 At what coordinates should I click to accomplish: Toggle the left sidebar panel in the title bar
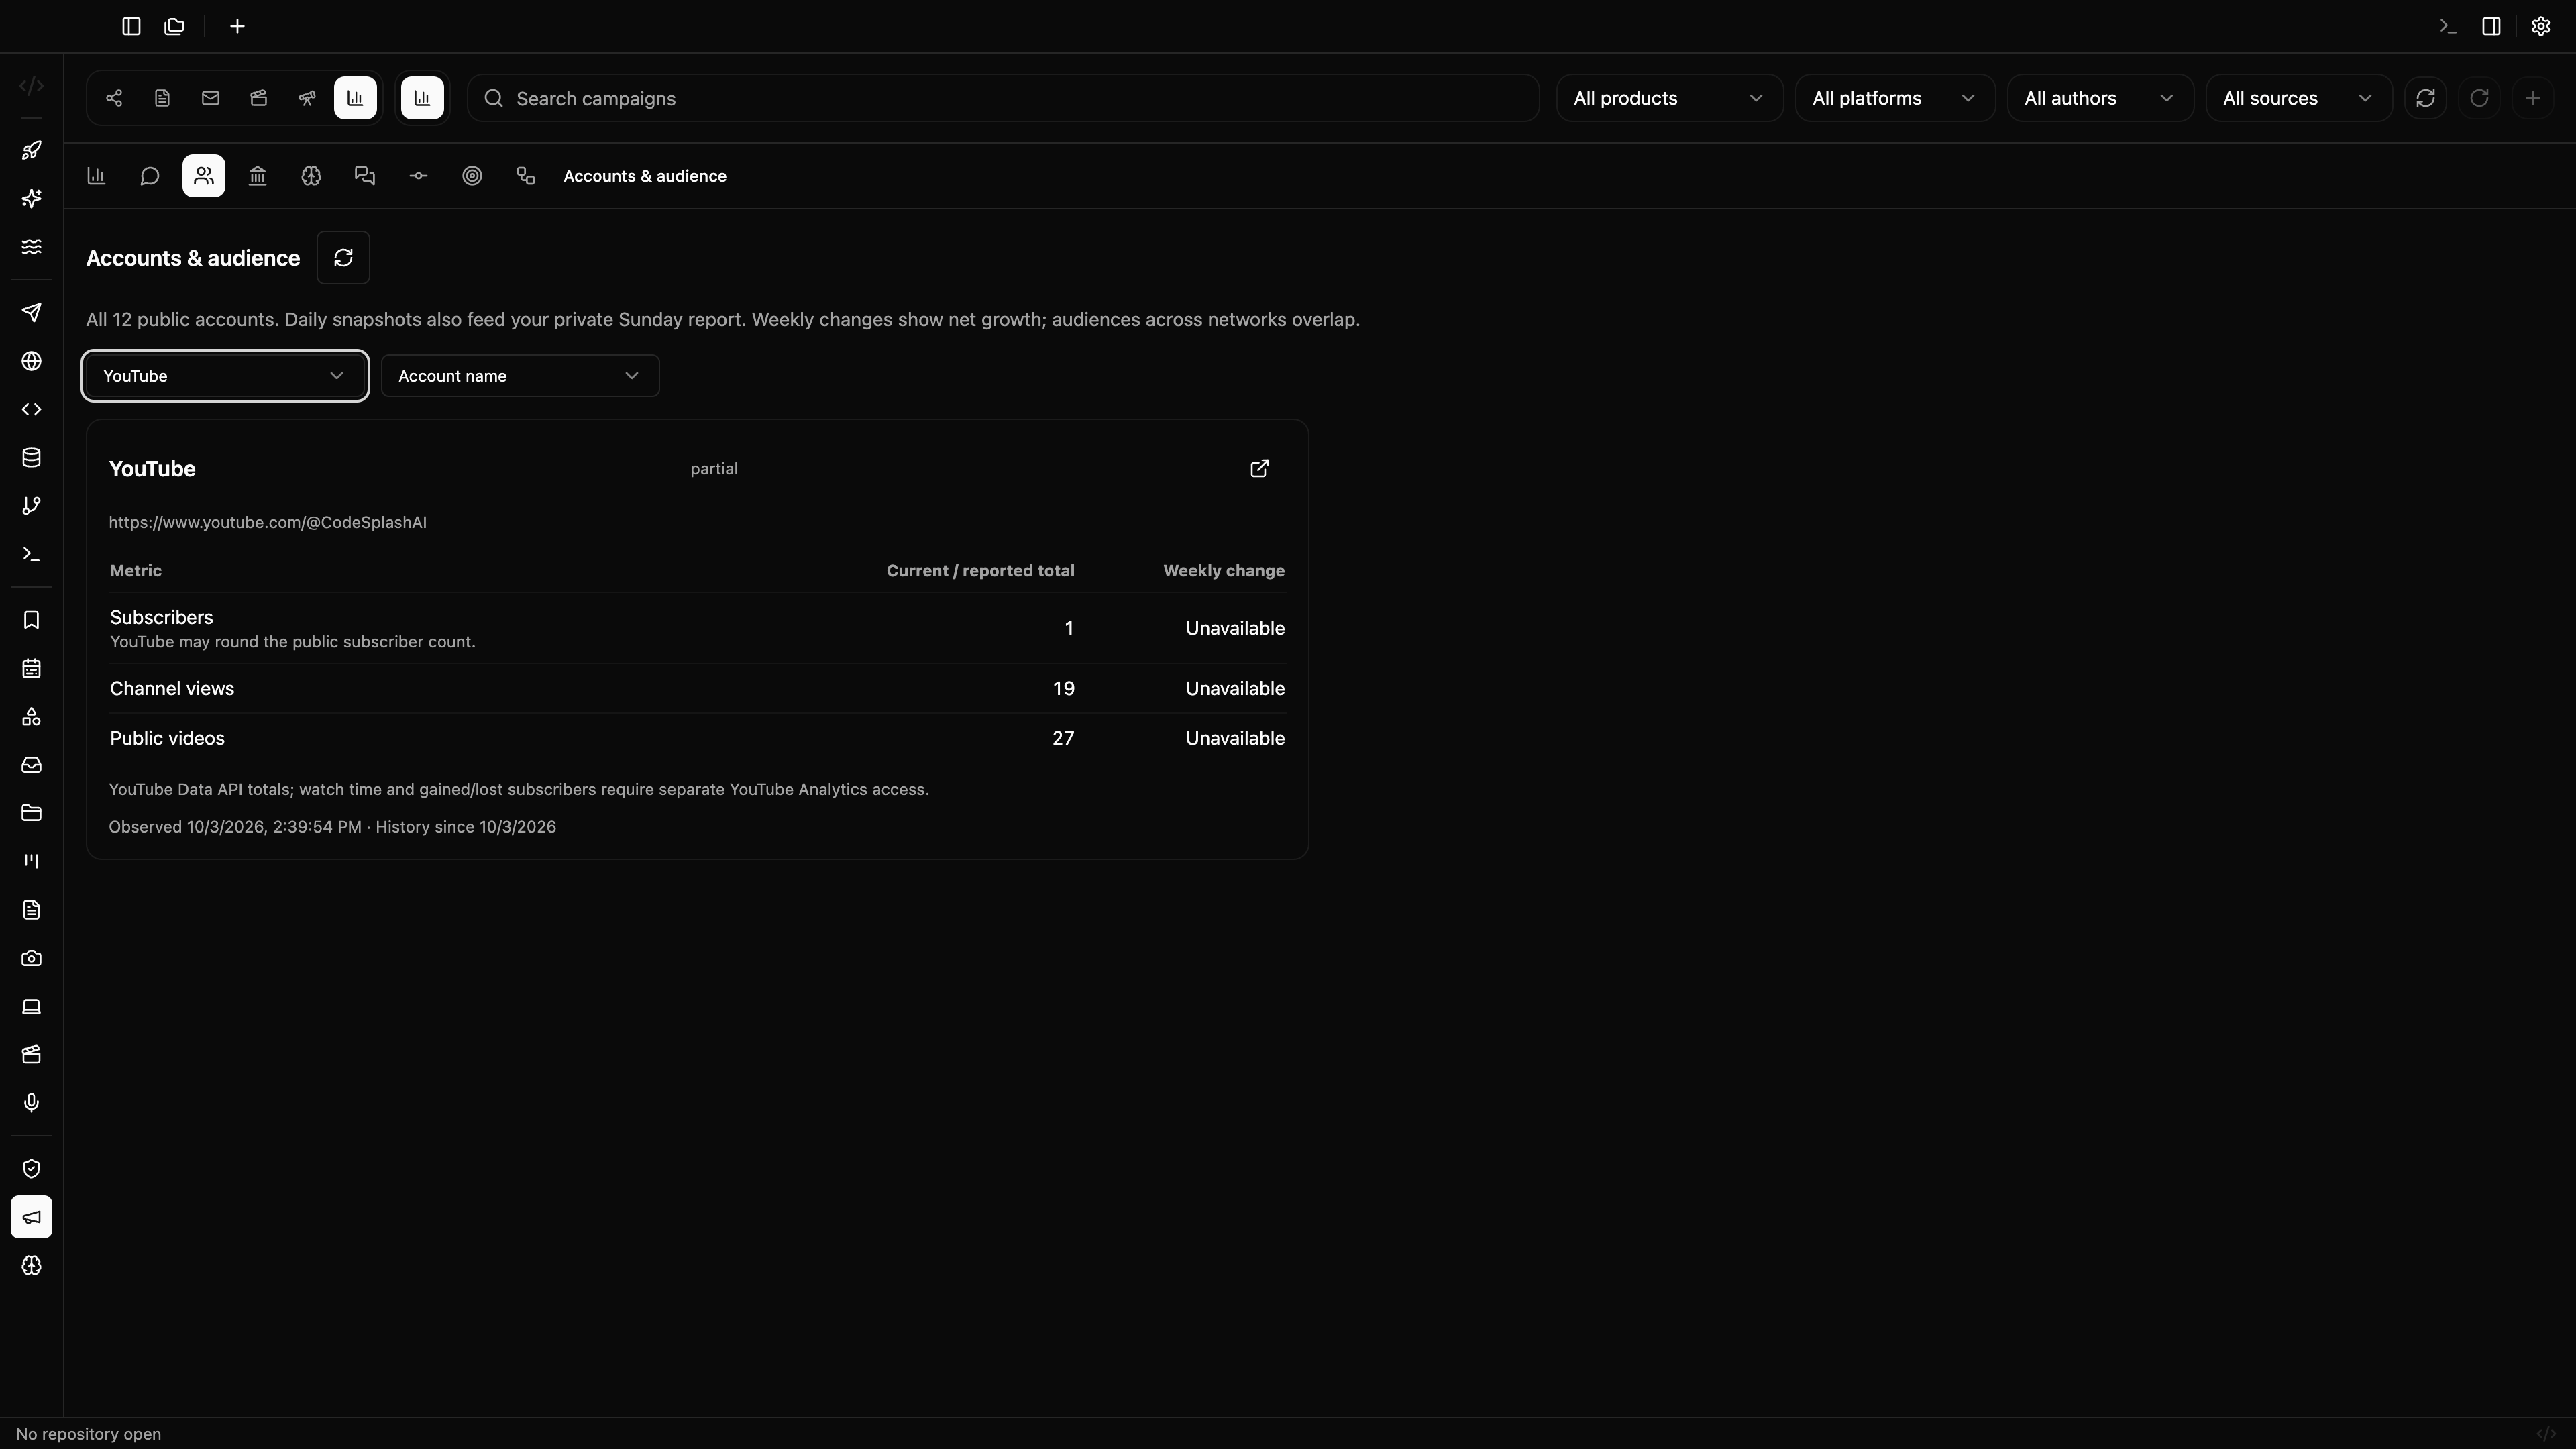click(x=131, y=26)
